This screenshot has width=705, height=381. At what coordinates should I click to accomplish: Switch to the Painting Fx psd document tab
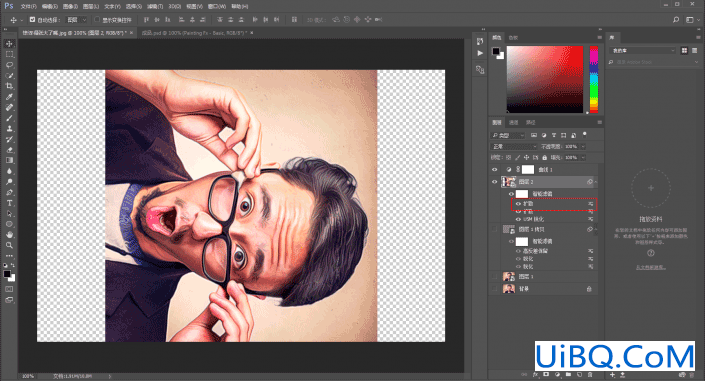click(194, 33)
